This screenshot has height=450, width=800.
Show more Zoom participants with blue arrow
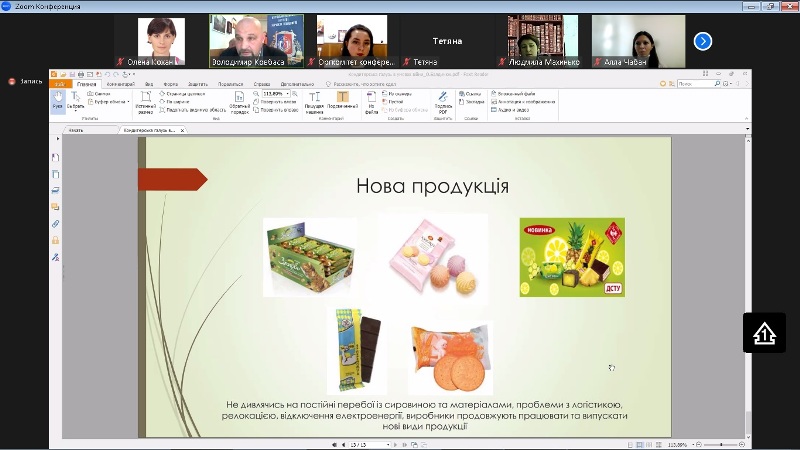703,41
